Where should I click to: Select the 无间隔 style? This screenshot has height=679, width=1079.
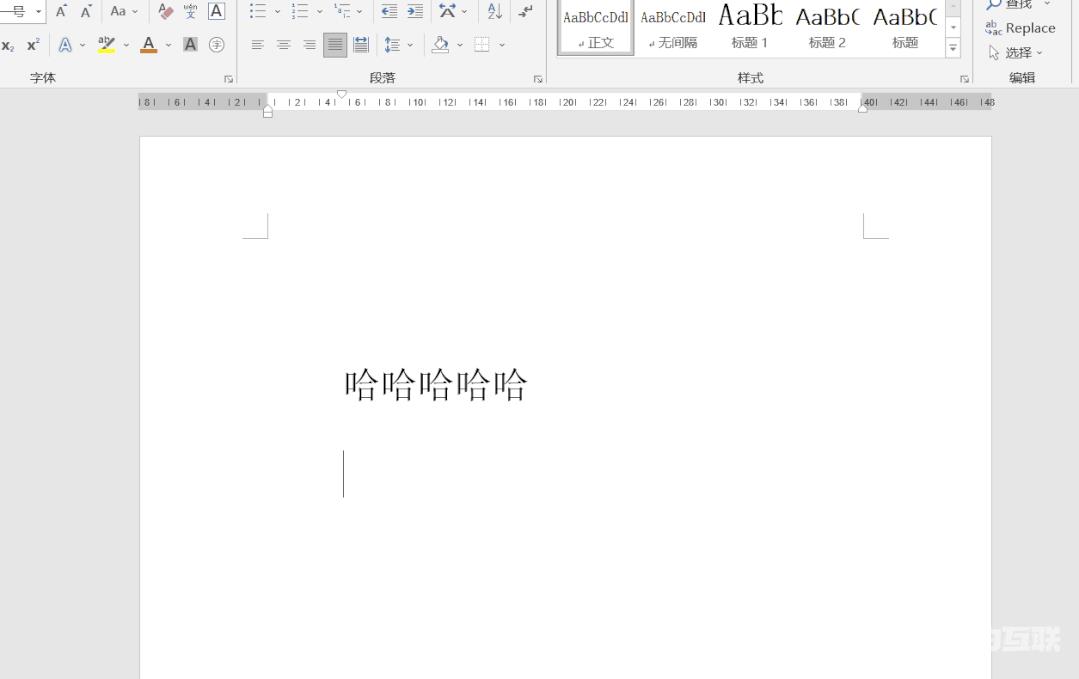click(x=672, y=27)
